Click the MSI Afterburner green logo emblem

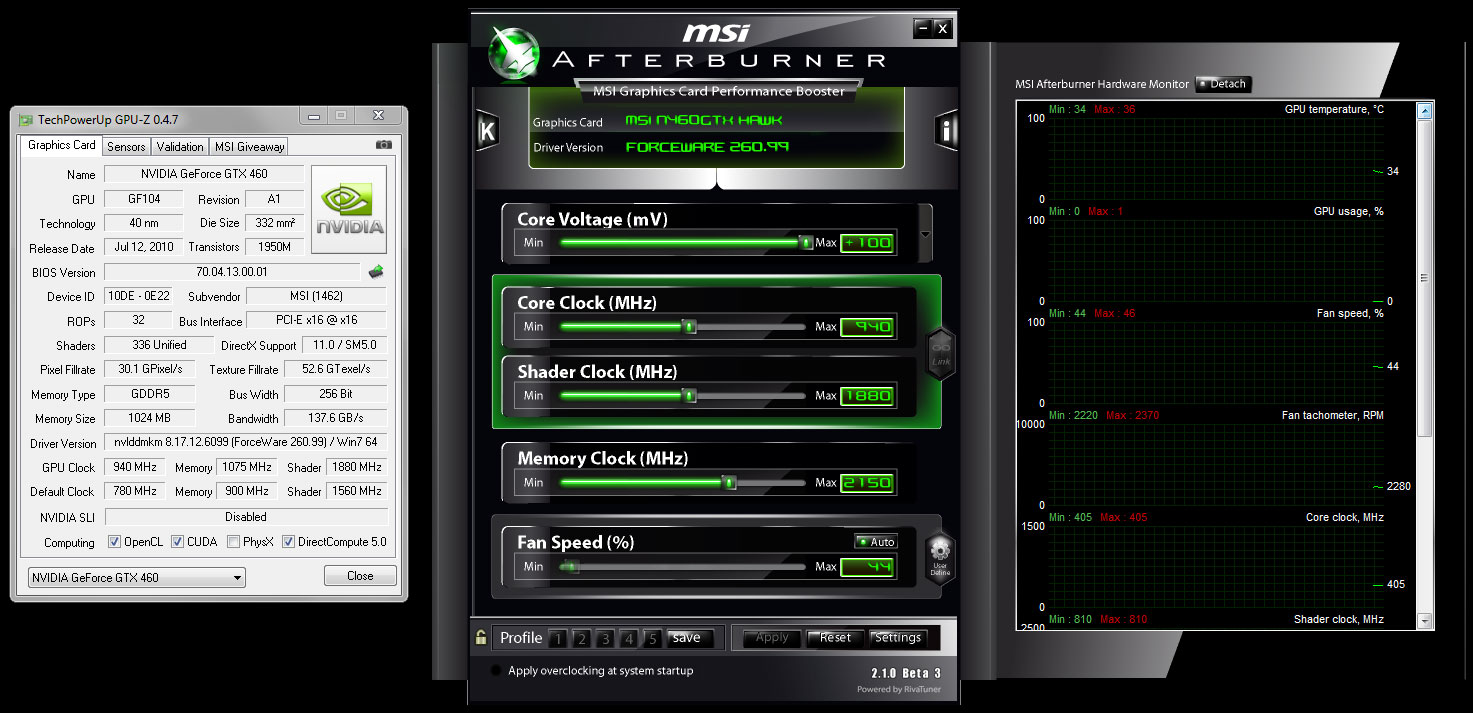coord(514,52)
